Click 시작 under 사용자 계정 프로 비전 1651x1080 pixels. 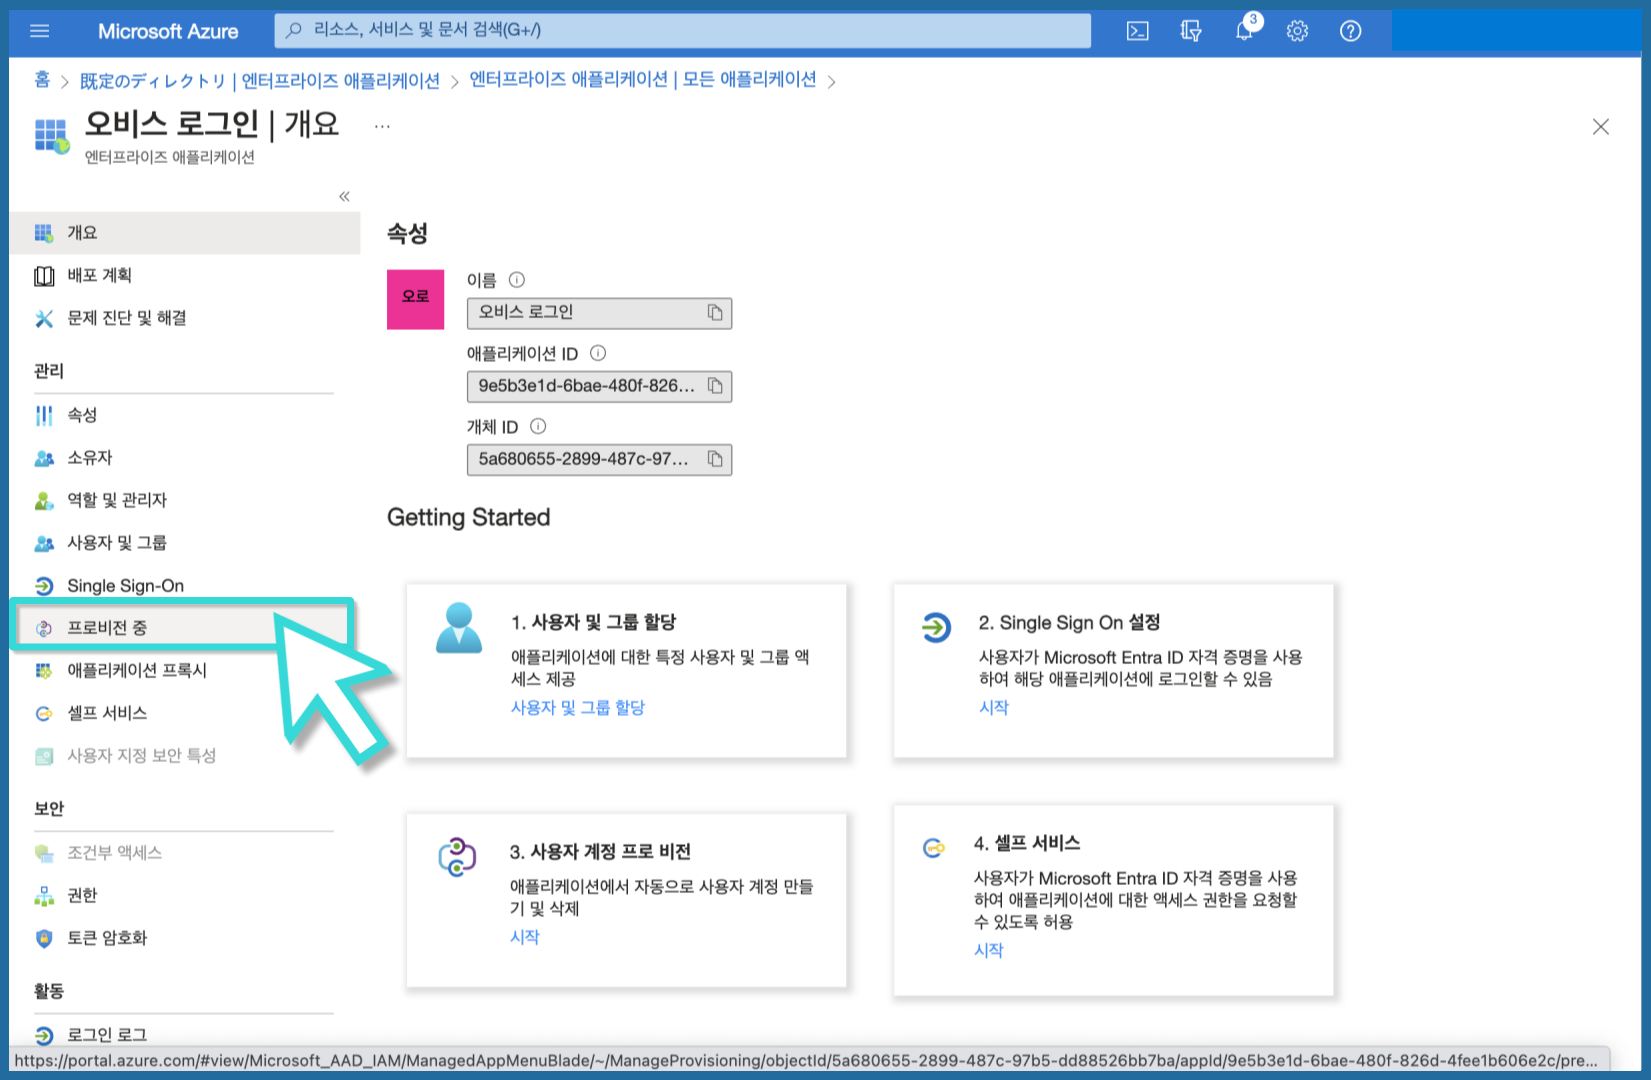[x=525, y=938]
